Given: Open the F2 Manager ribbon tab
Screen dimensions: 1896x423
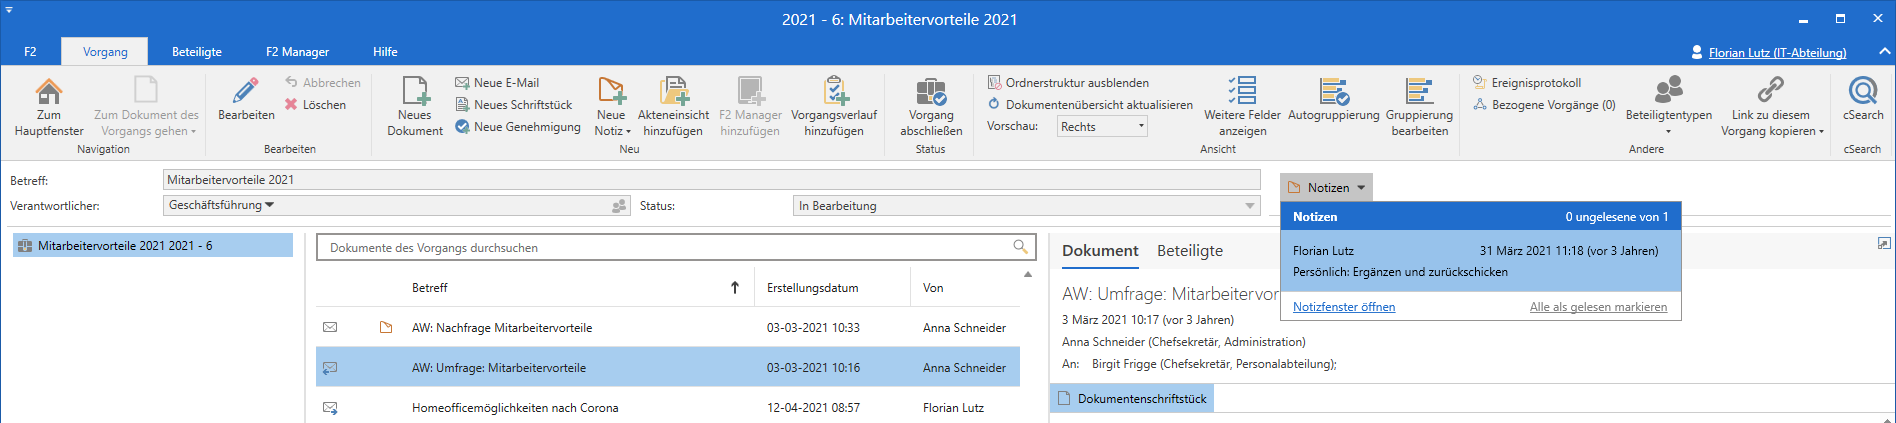Looking at the screenshot, I should 297,52.
